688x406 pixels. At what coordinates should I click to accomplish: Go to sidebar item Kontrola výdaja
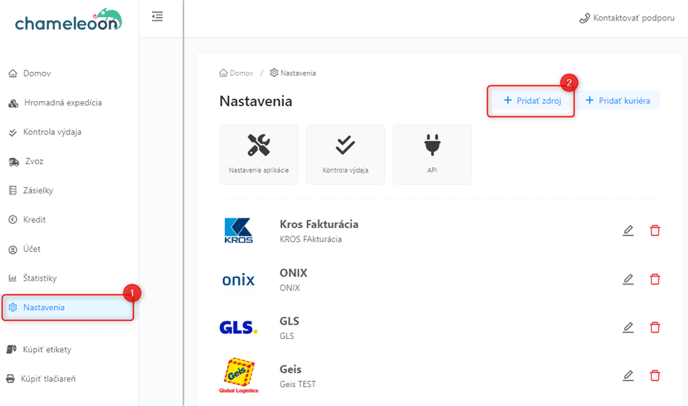(x=45, y=132)
